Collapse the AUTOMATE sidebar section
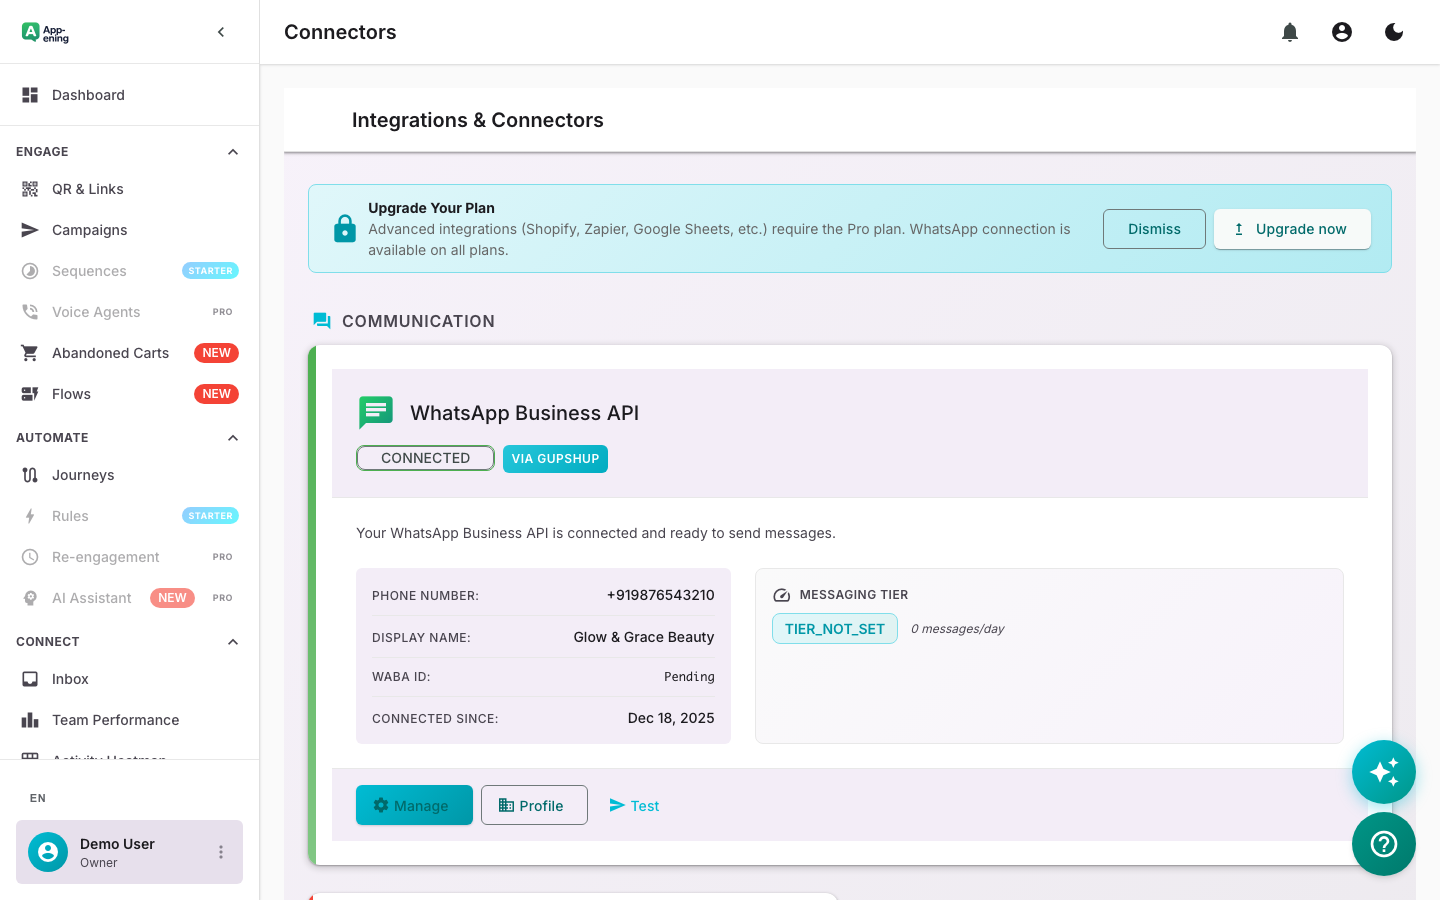1440x900 pixels. tap(232, 437)
